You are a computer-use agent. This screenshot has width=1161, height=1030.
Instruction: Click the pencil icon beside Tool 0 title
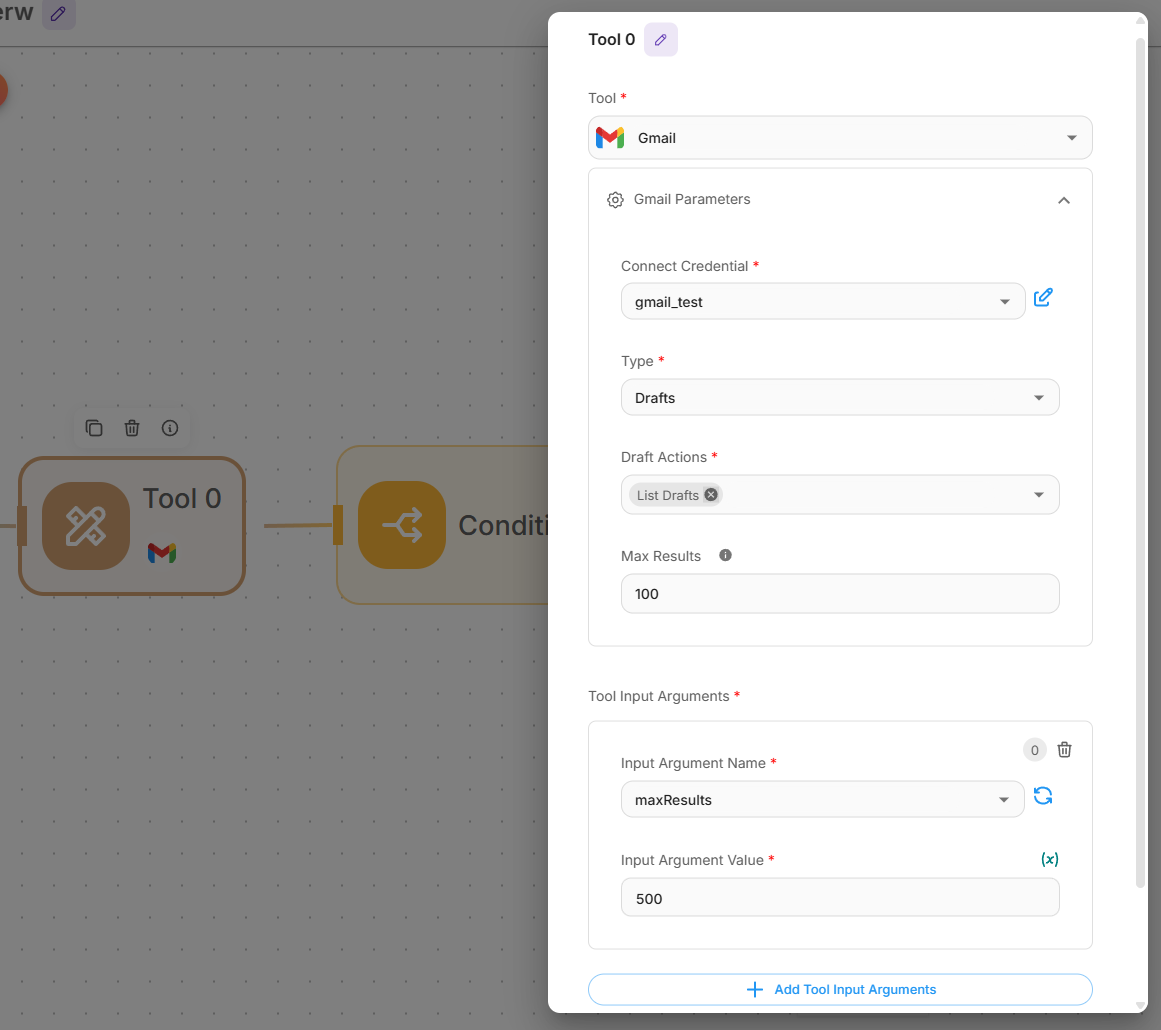pyautogui.click(x=660, y=40)
